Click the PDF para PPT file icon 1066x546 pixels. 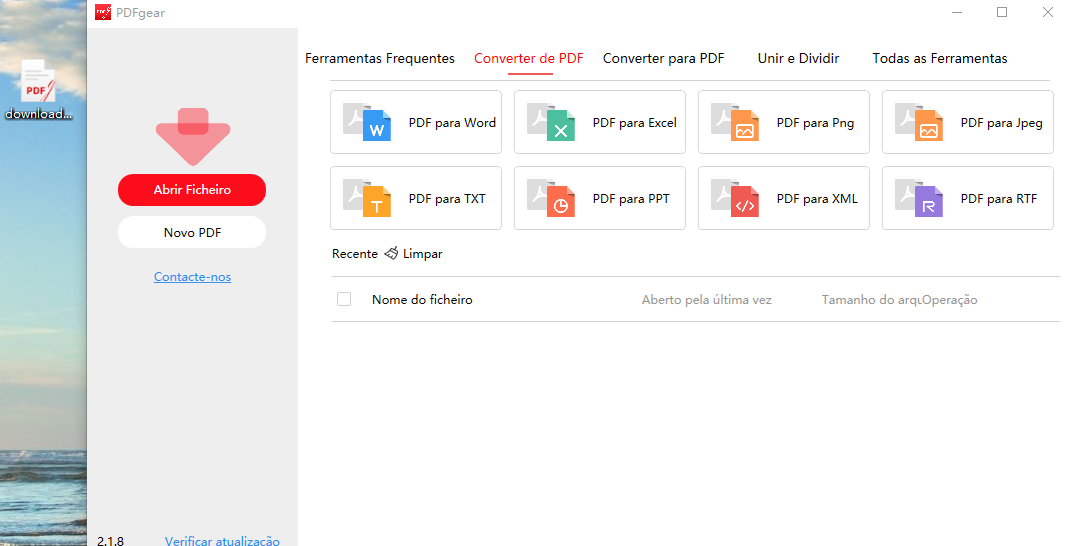click(x=551, y=199)
